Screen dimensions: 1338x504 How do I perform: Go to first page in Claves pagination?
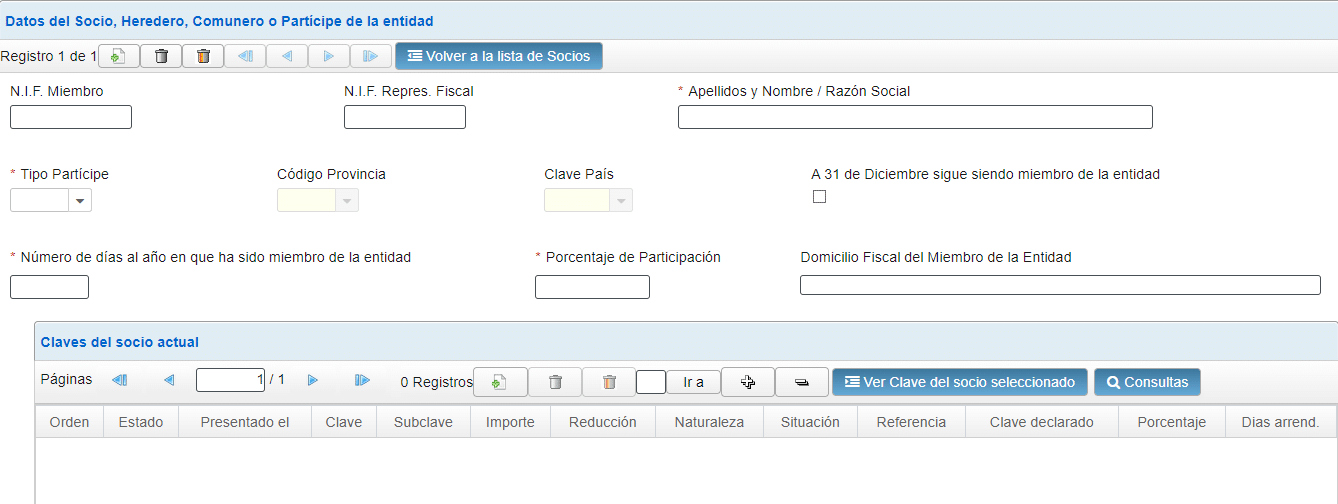point(120,380)
